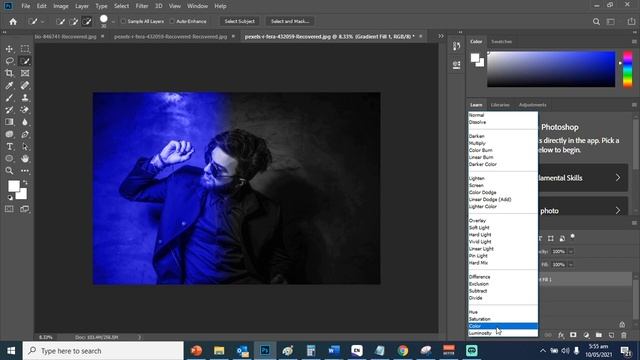The height and width of the screenshot is (360, 640).
Task: Select the Hand tool
Action: [25, 159]
